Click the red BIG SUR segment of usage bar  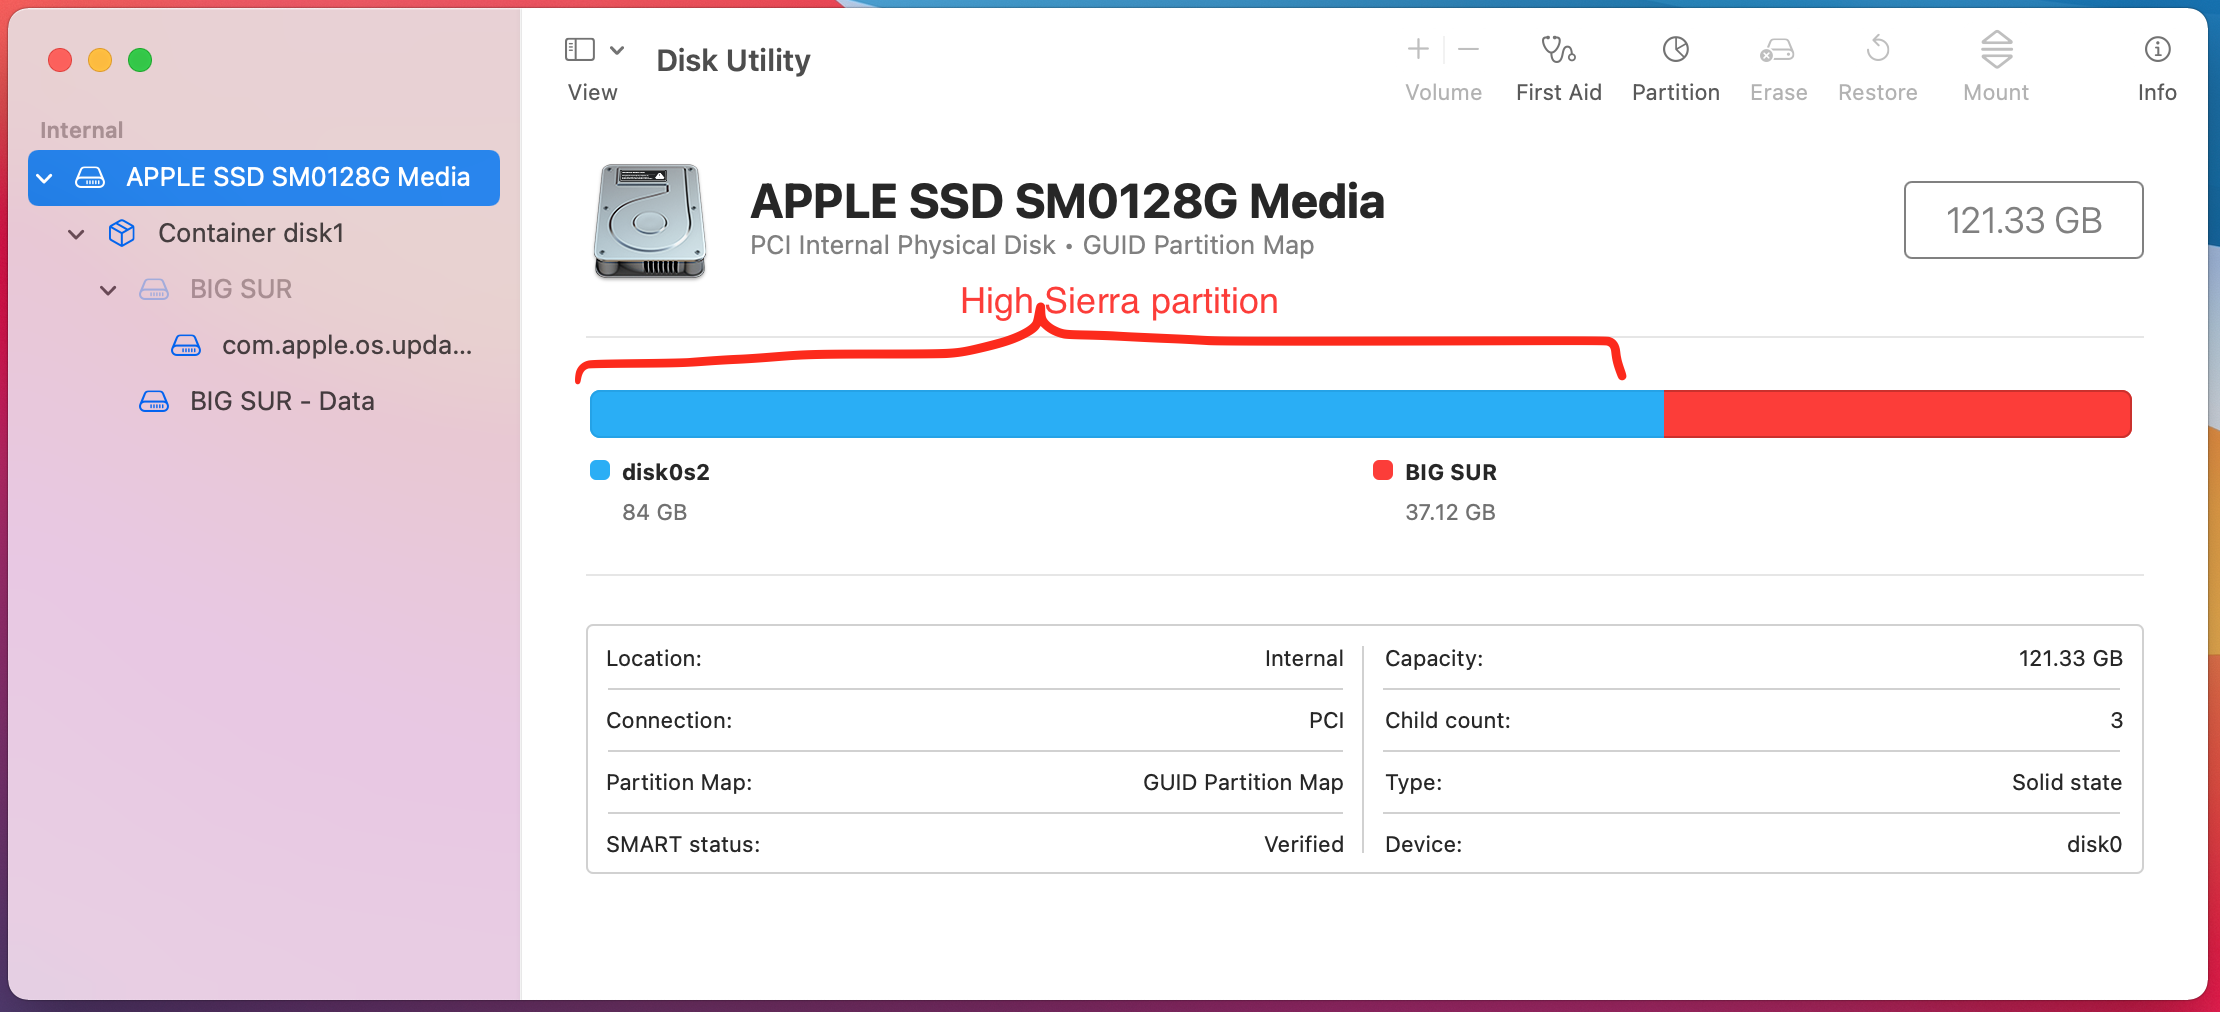point(1898,414)
